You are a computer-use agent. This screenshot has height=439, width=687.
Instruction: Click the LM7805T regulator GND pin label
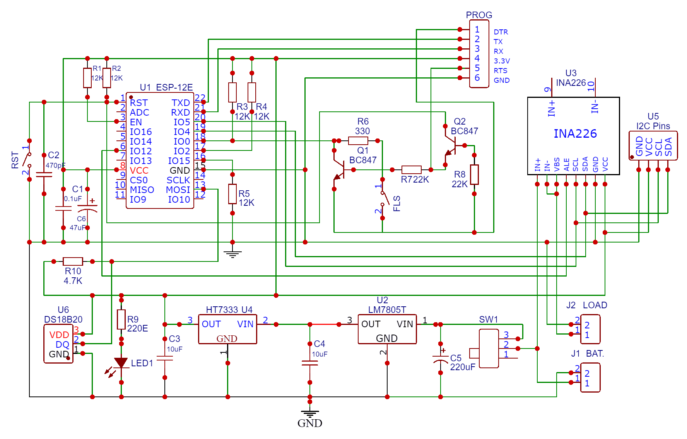coord(386,338)
